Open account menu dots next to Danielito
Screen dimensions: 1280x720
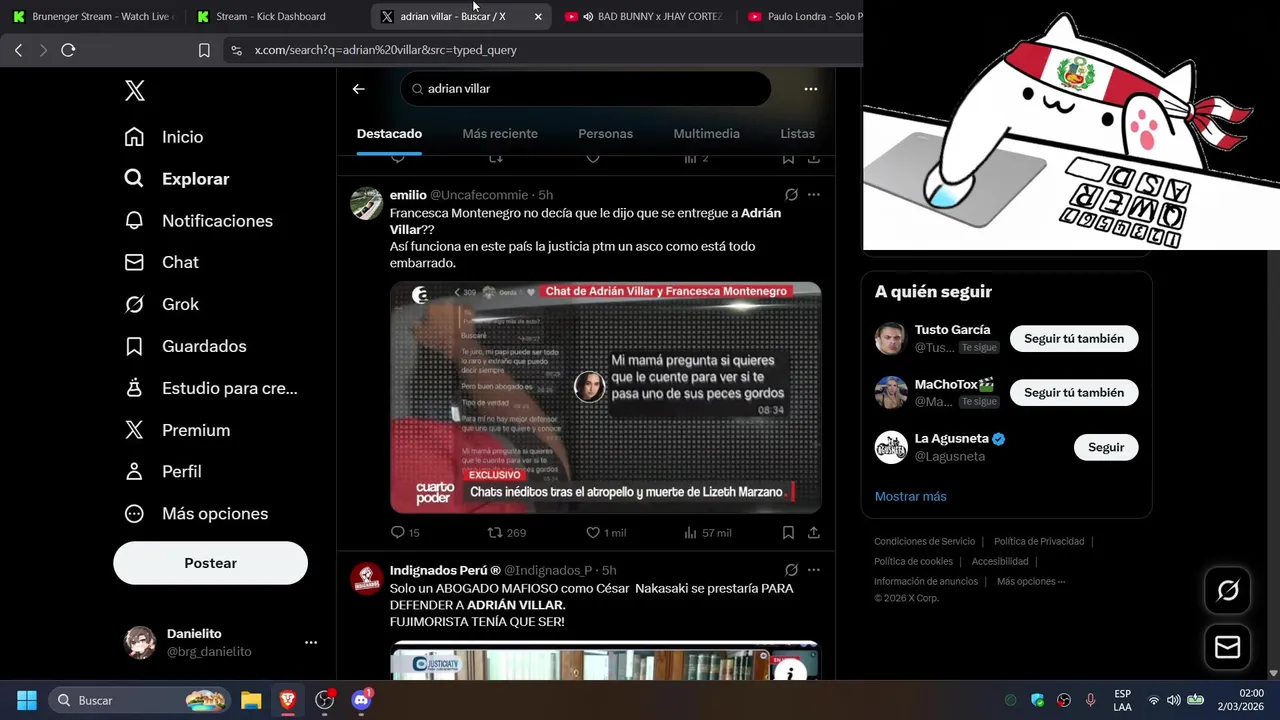[311, 643]
